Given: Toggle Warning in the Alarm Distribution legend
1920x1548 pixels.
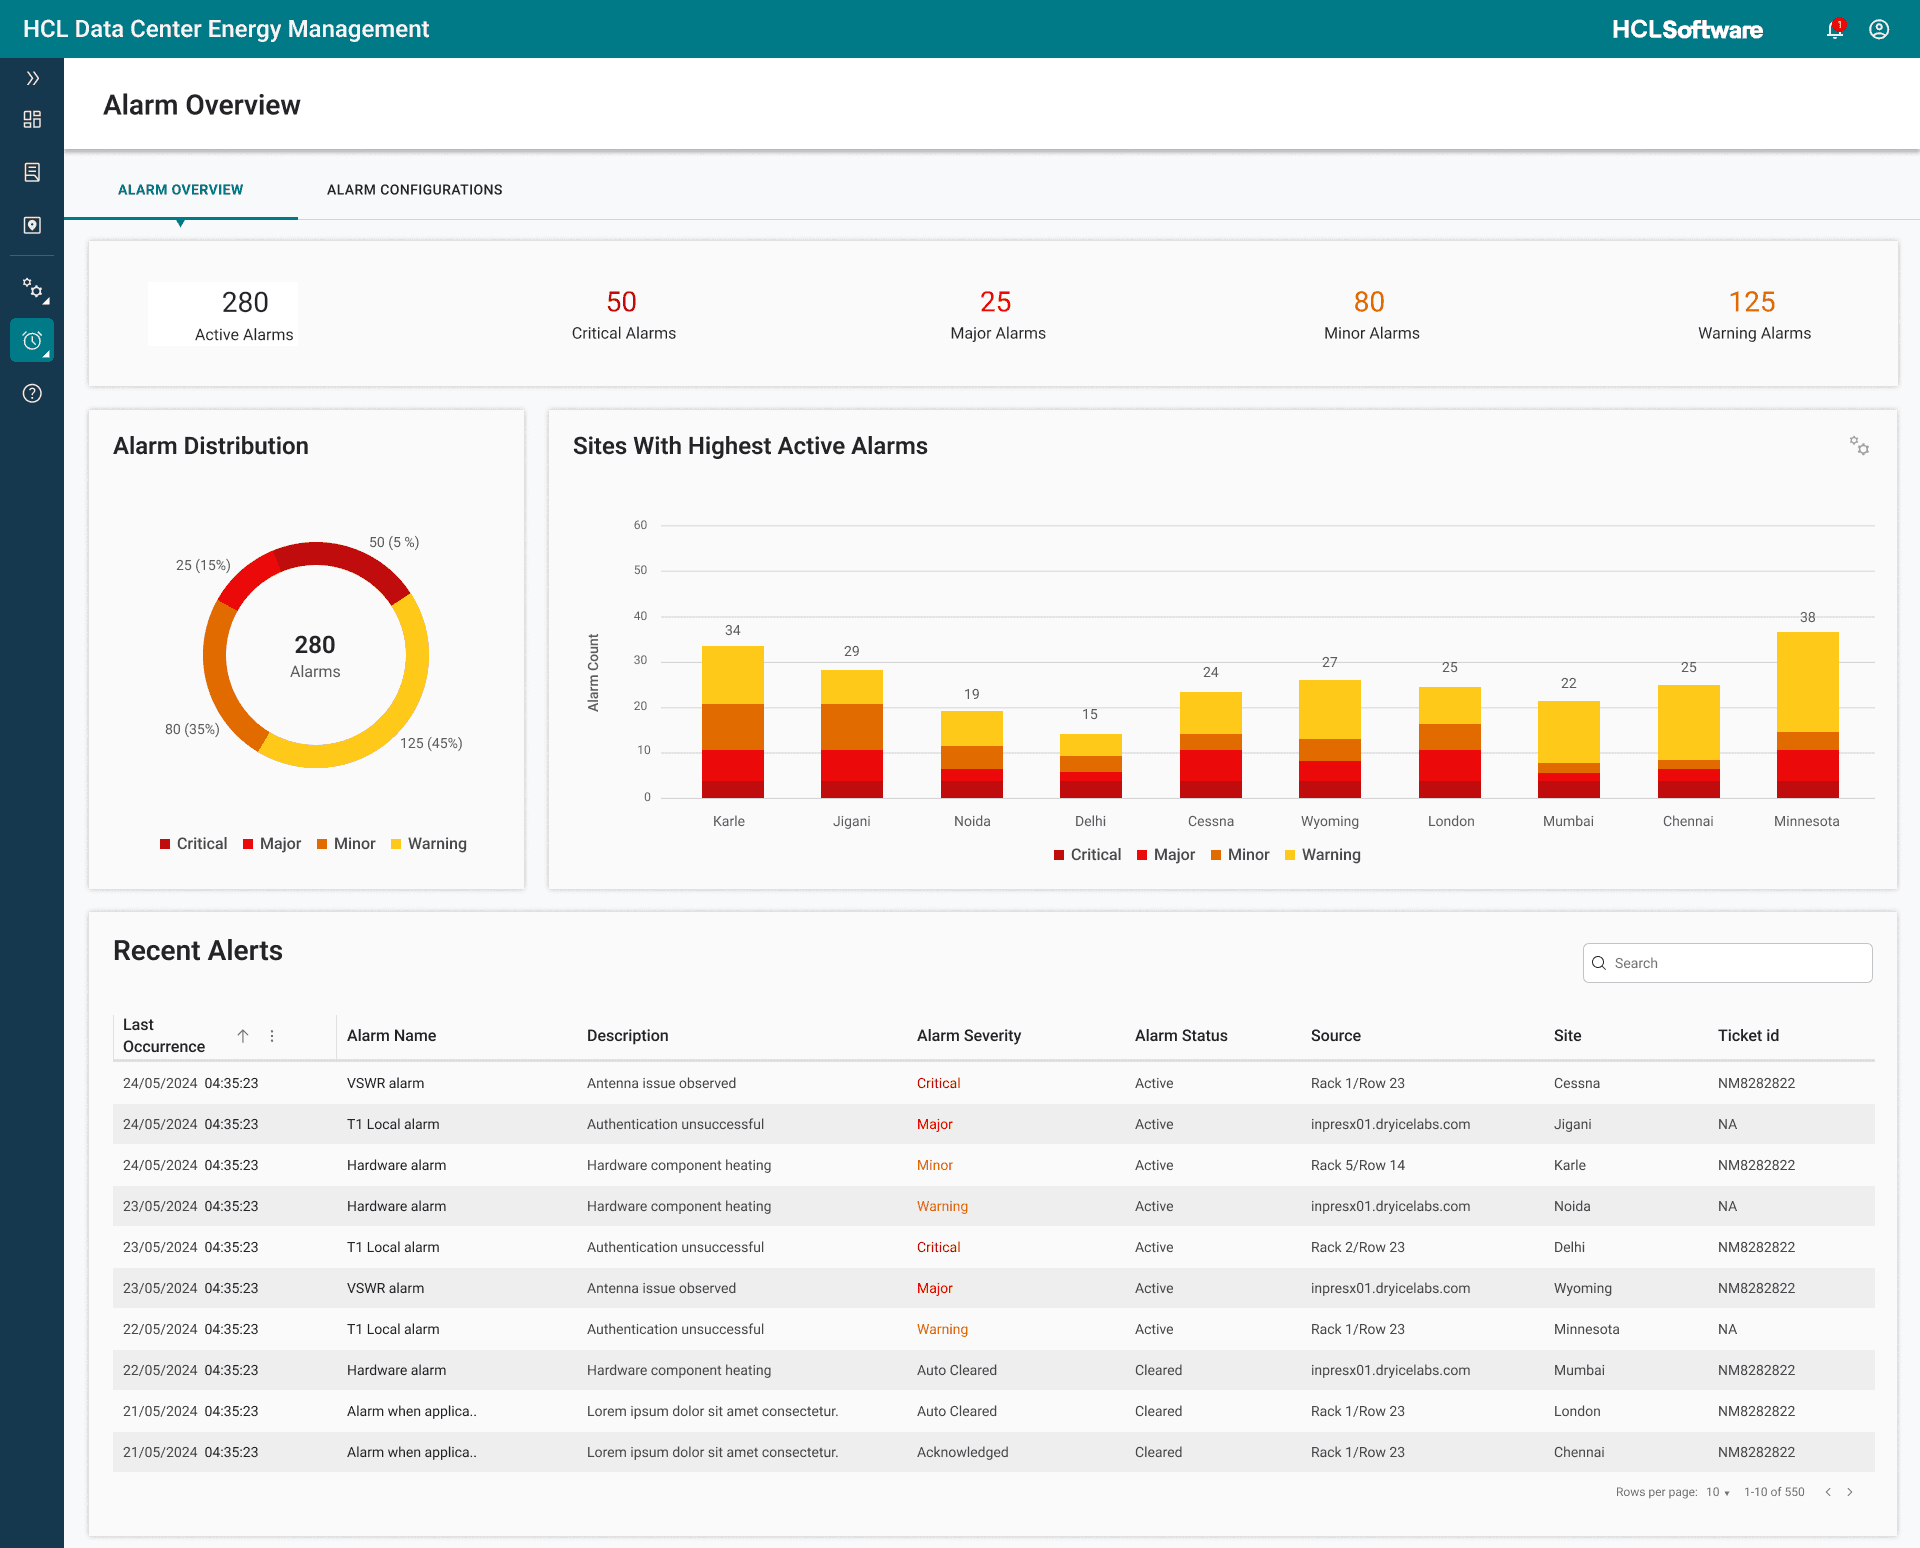Looking at the screenshot, I should (x=429, y=844).
